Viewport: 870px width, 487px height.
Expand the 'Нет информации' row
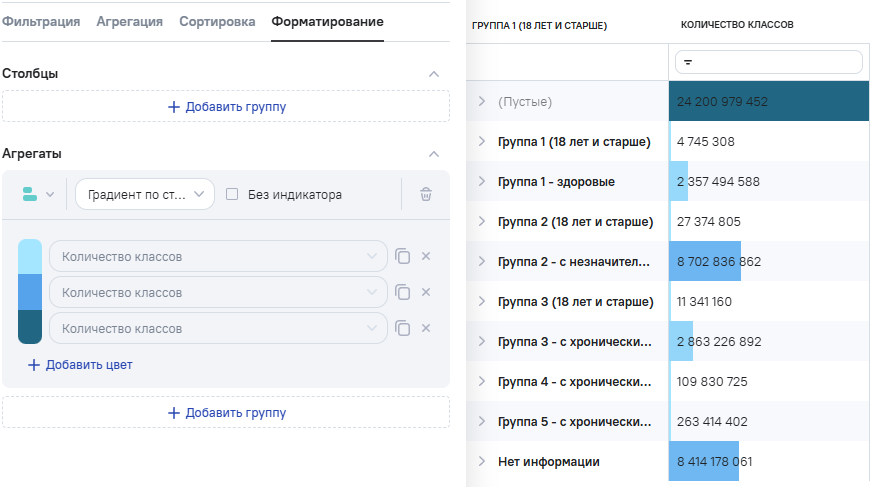tap(481, 462)
